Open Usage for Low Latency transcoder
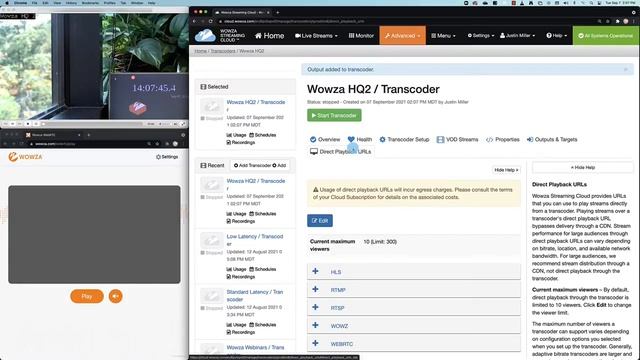Viewport: 640px width, 360px height. click(x=236, y=269)
